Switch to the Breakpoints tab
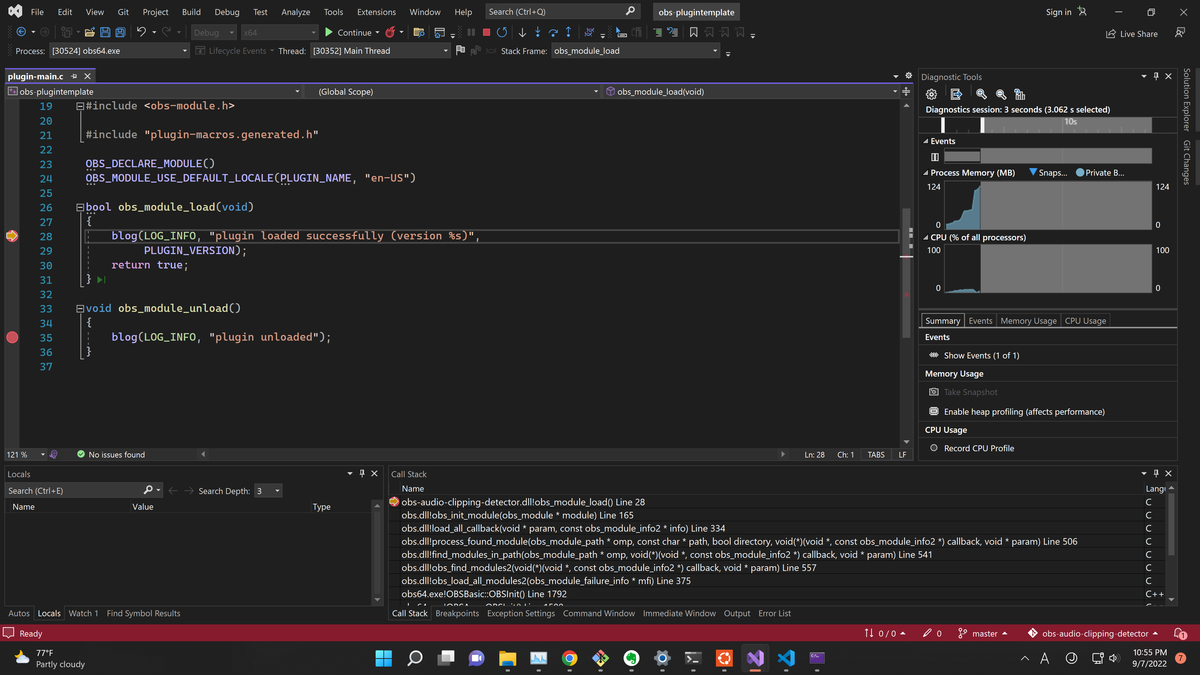This screenshot has height=675, width=1200. (457, 613)
